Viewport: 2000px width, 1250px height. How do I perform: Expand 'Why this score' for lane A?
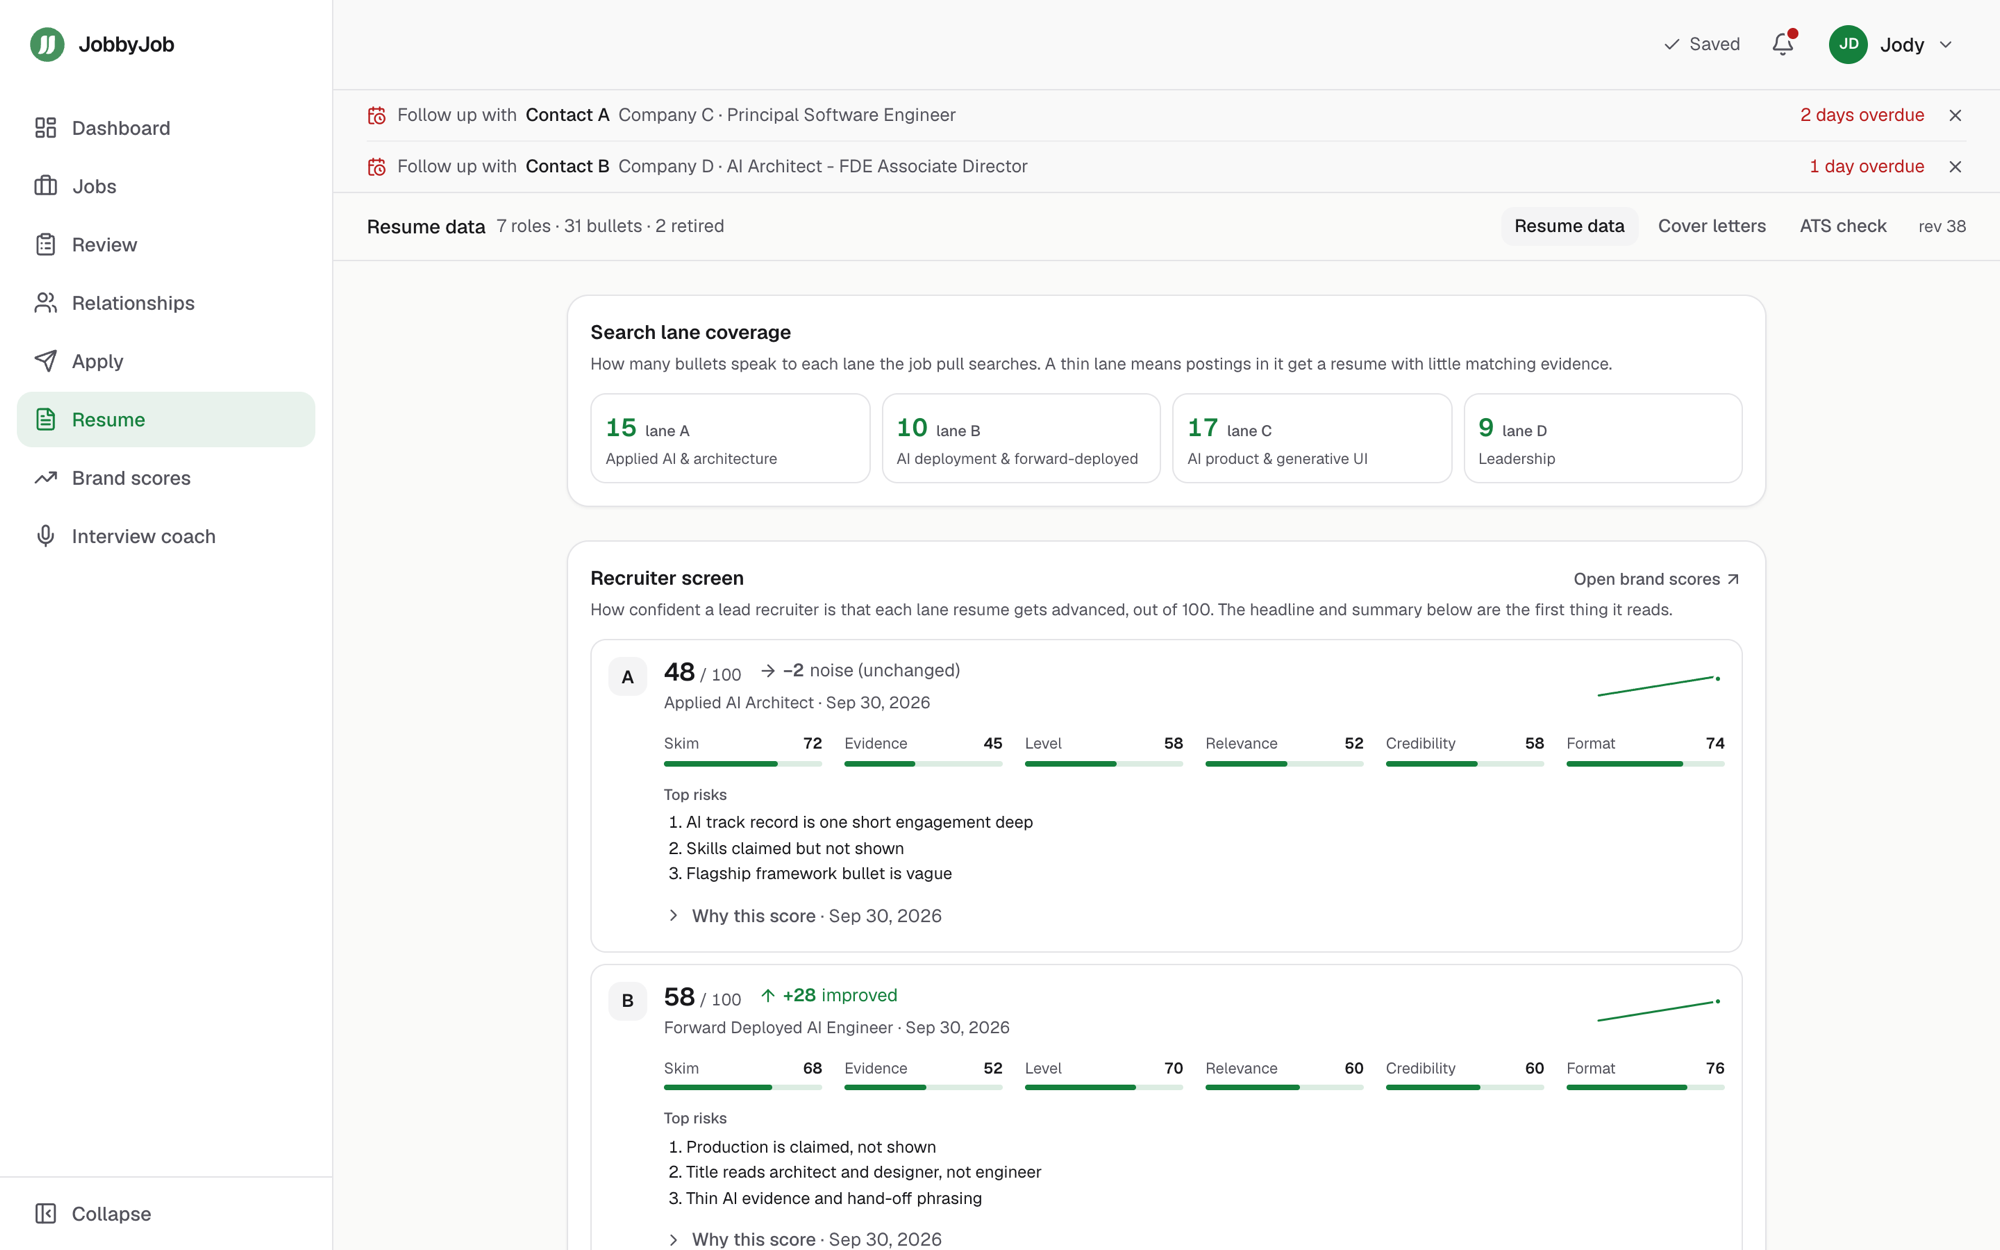click(x=804, y=916)
